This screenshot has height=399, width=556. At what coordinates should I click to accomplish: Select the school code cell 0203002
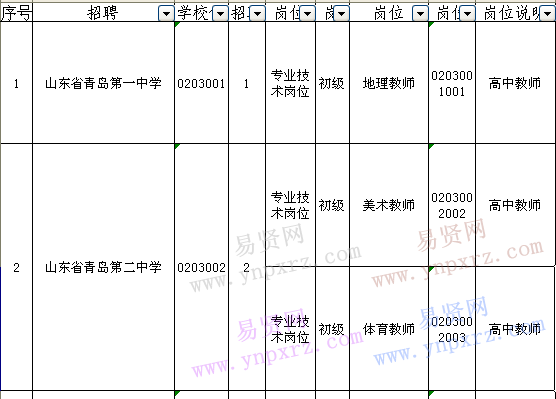coord(201,267)
